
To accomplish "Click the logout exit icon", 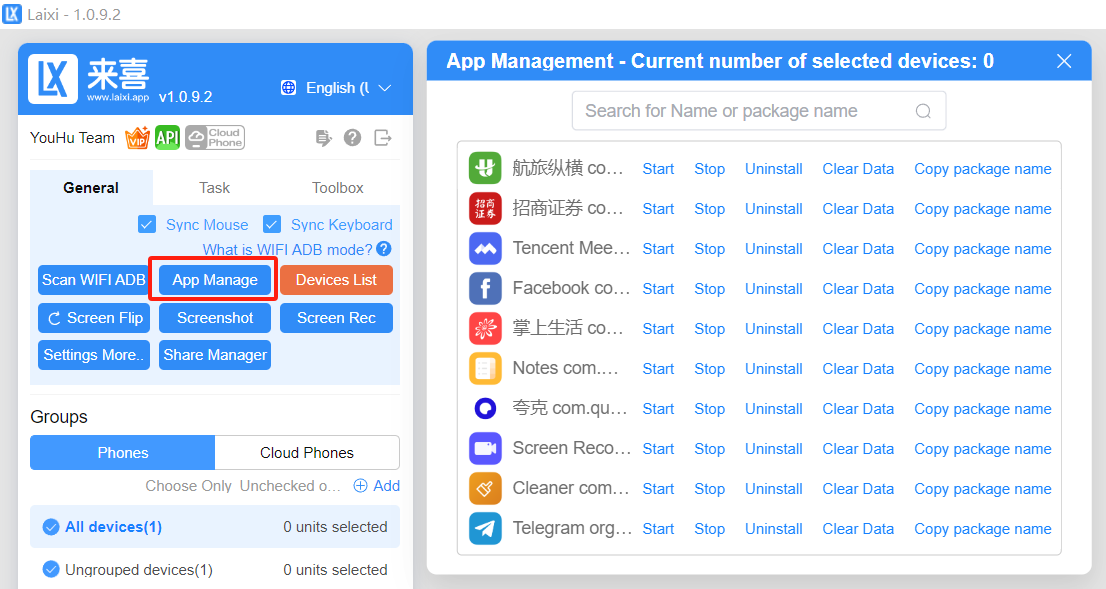I will [x=382, y=138].
